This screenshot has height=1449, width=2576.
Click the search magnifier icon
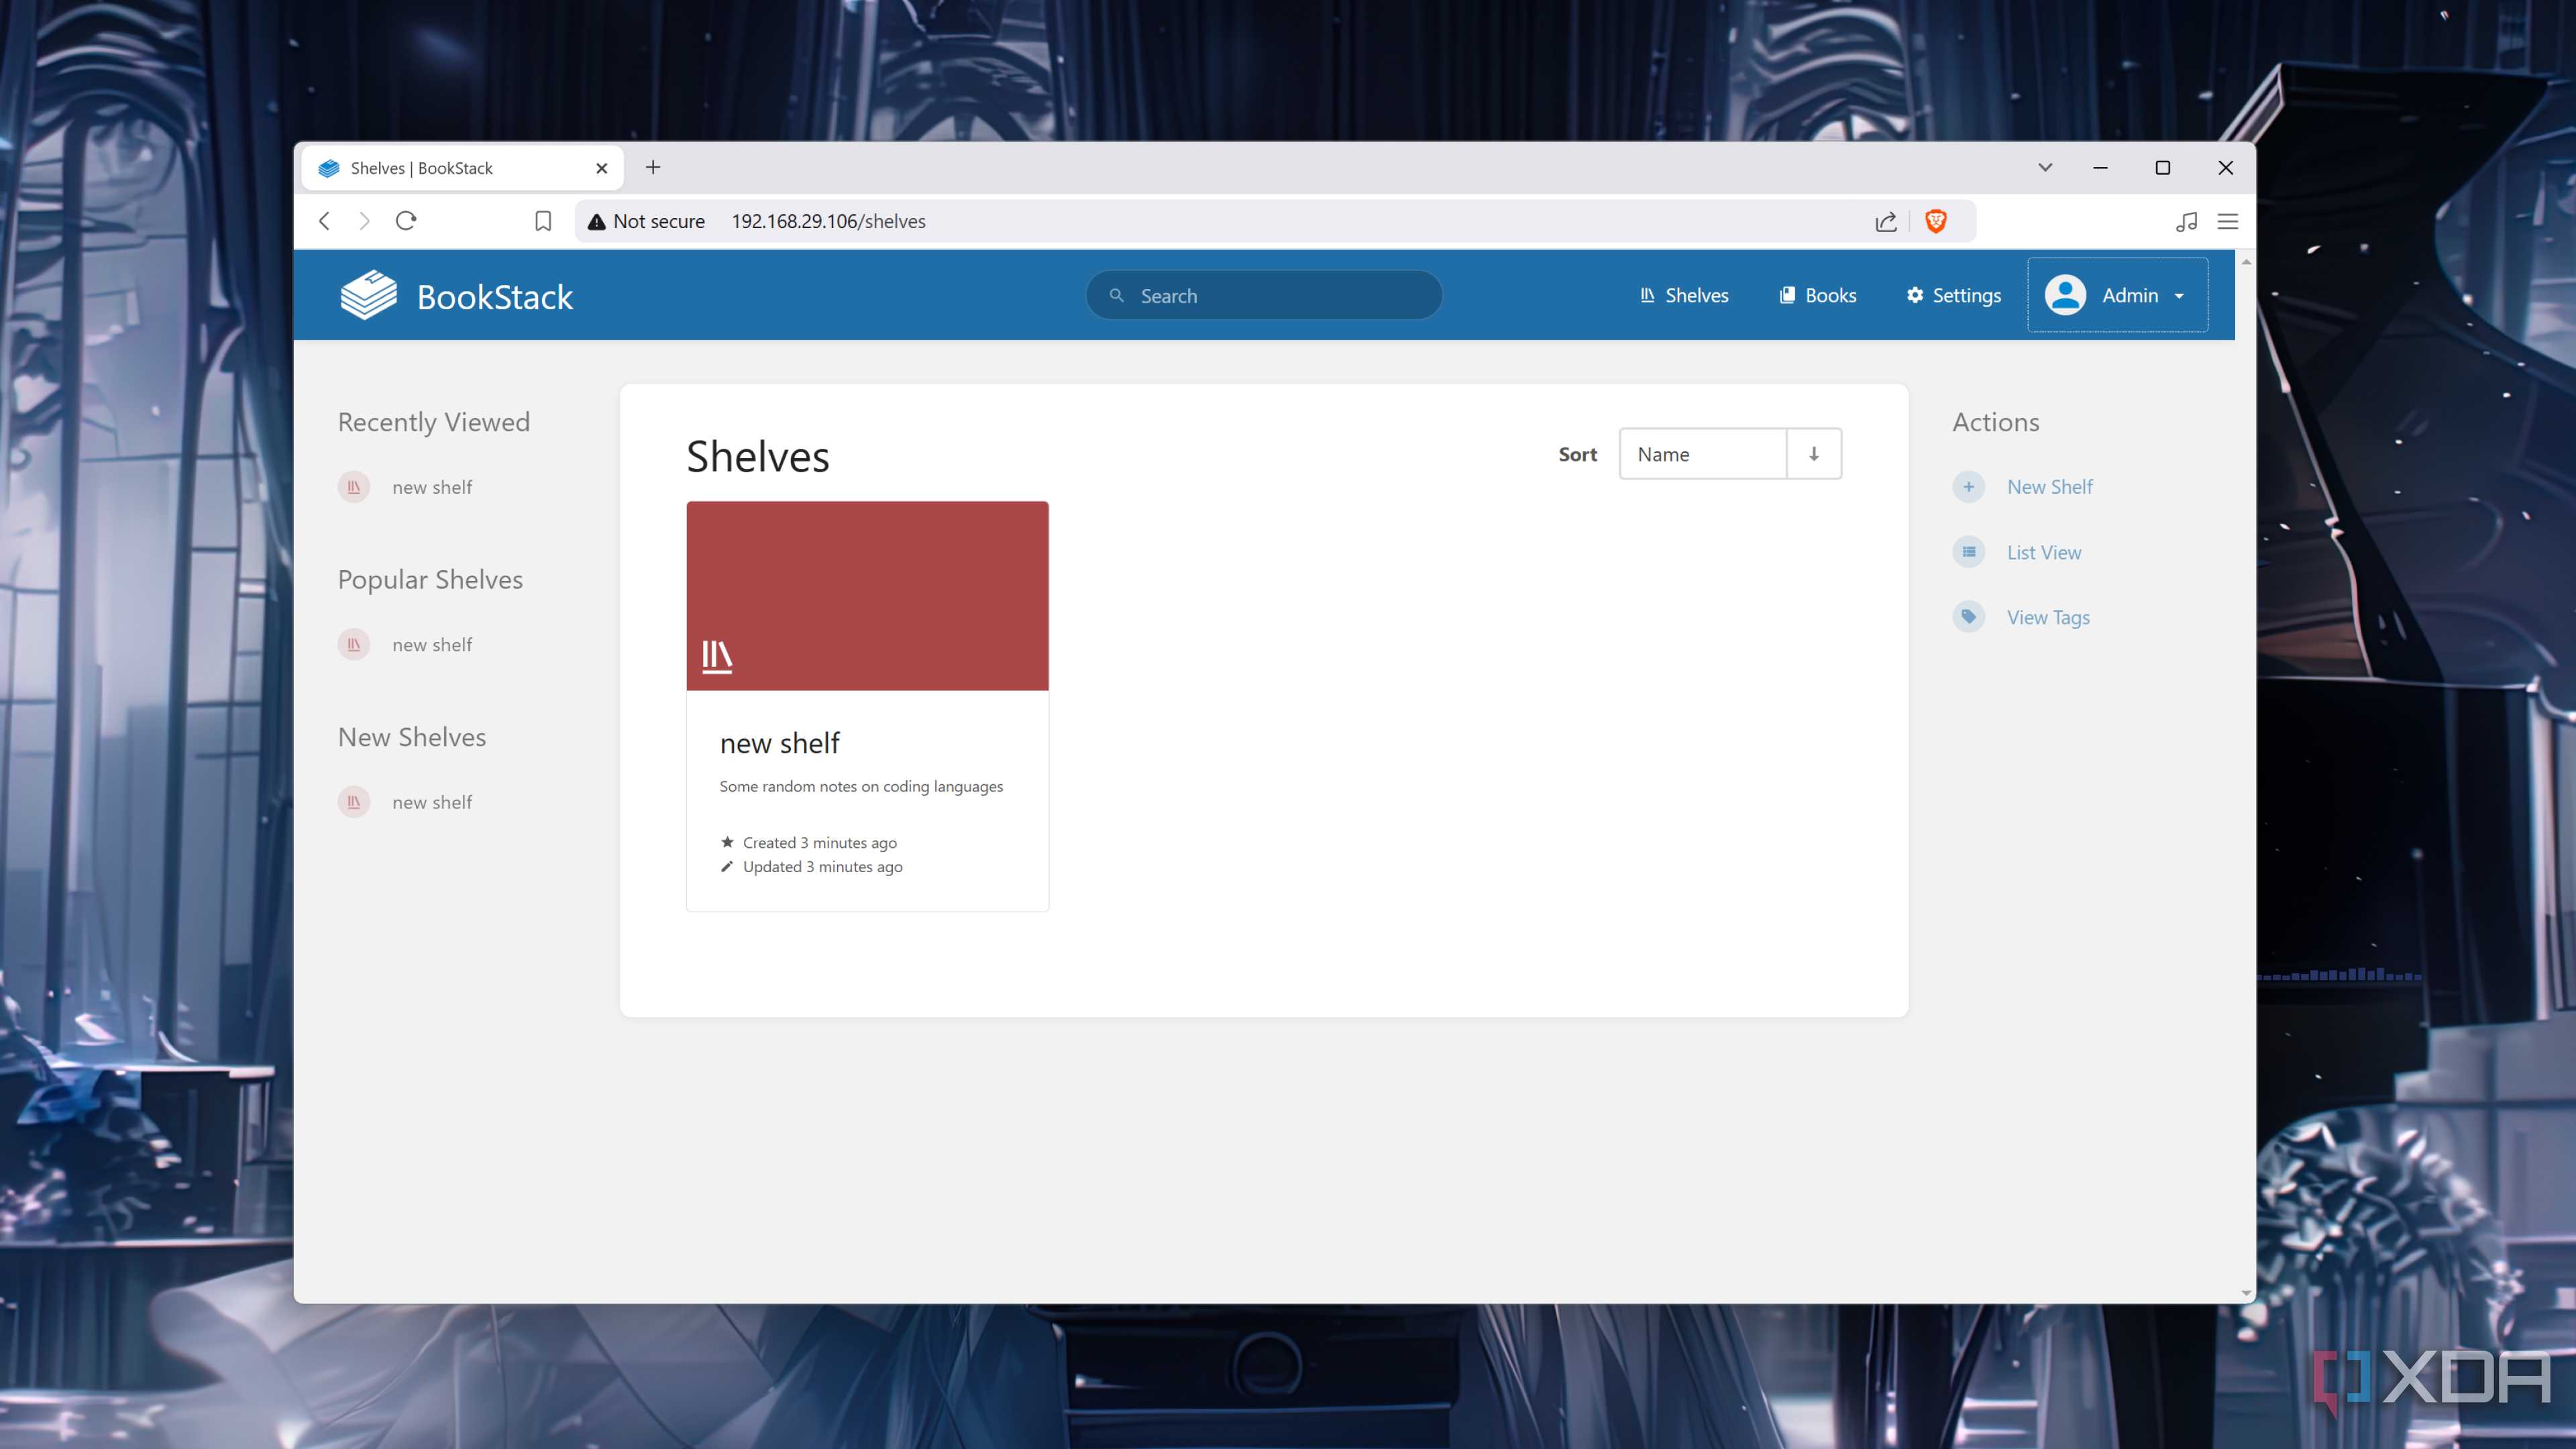(1117, 295)
